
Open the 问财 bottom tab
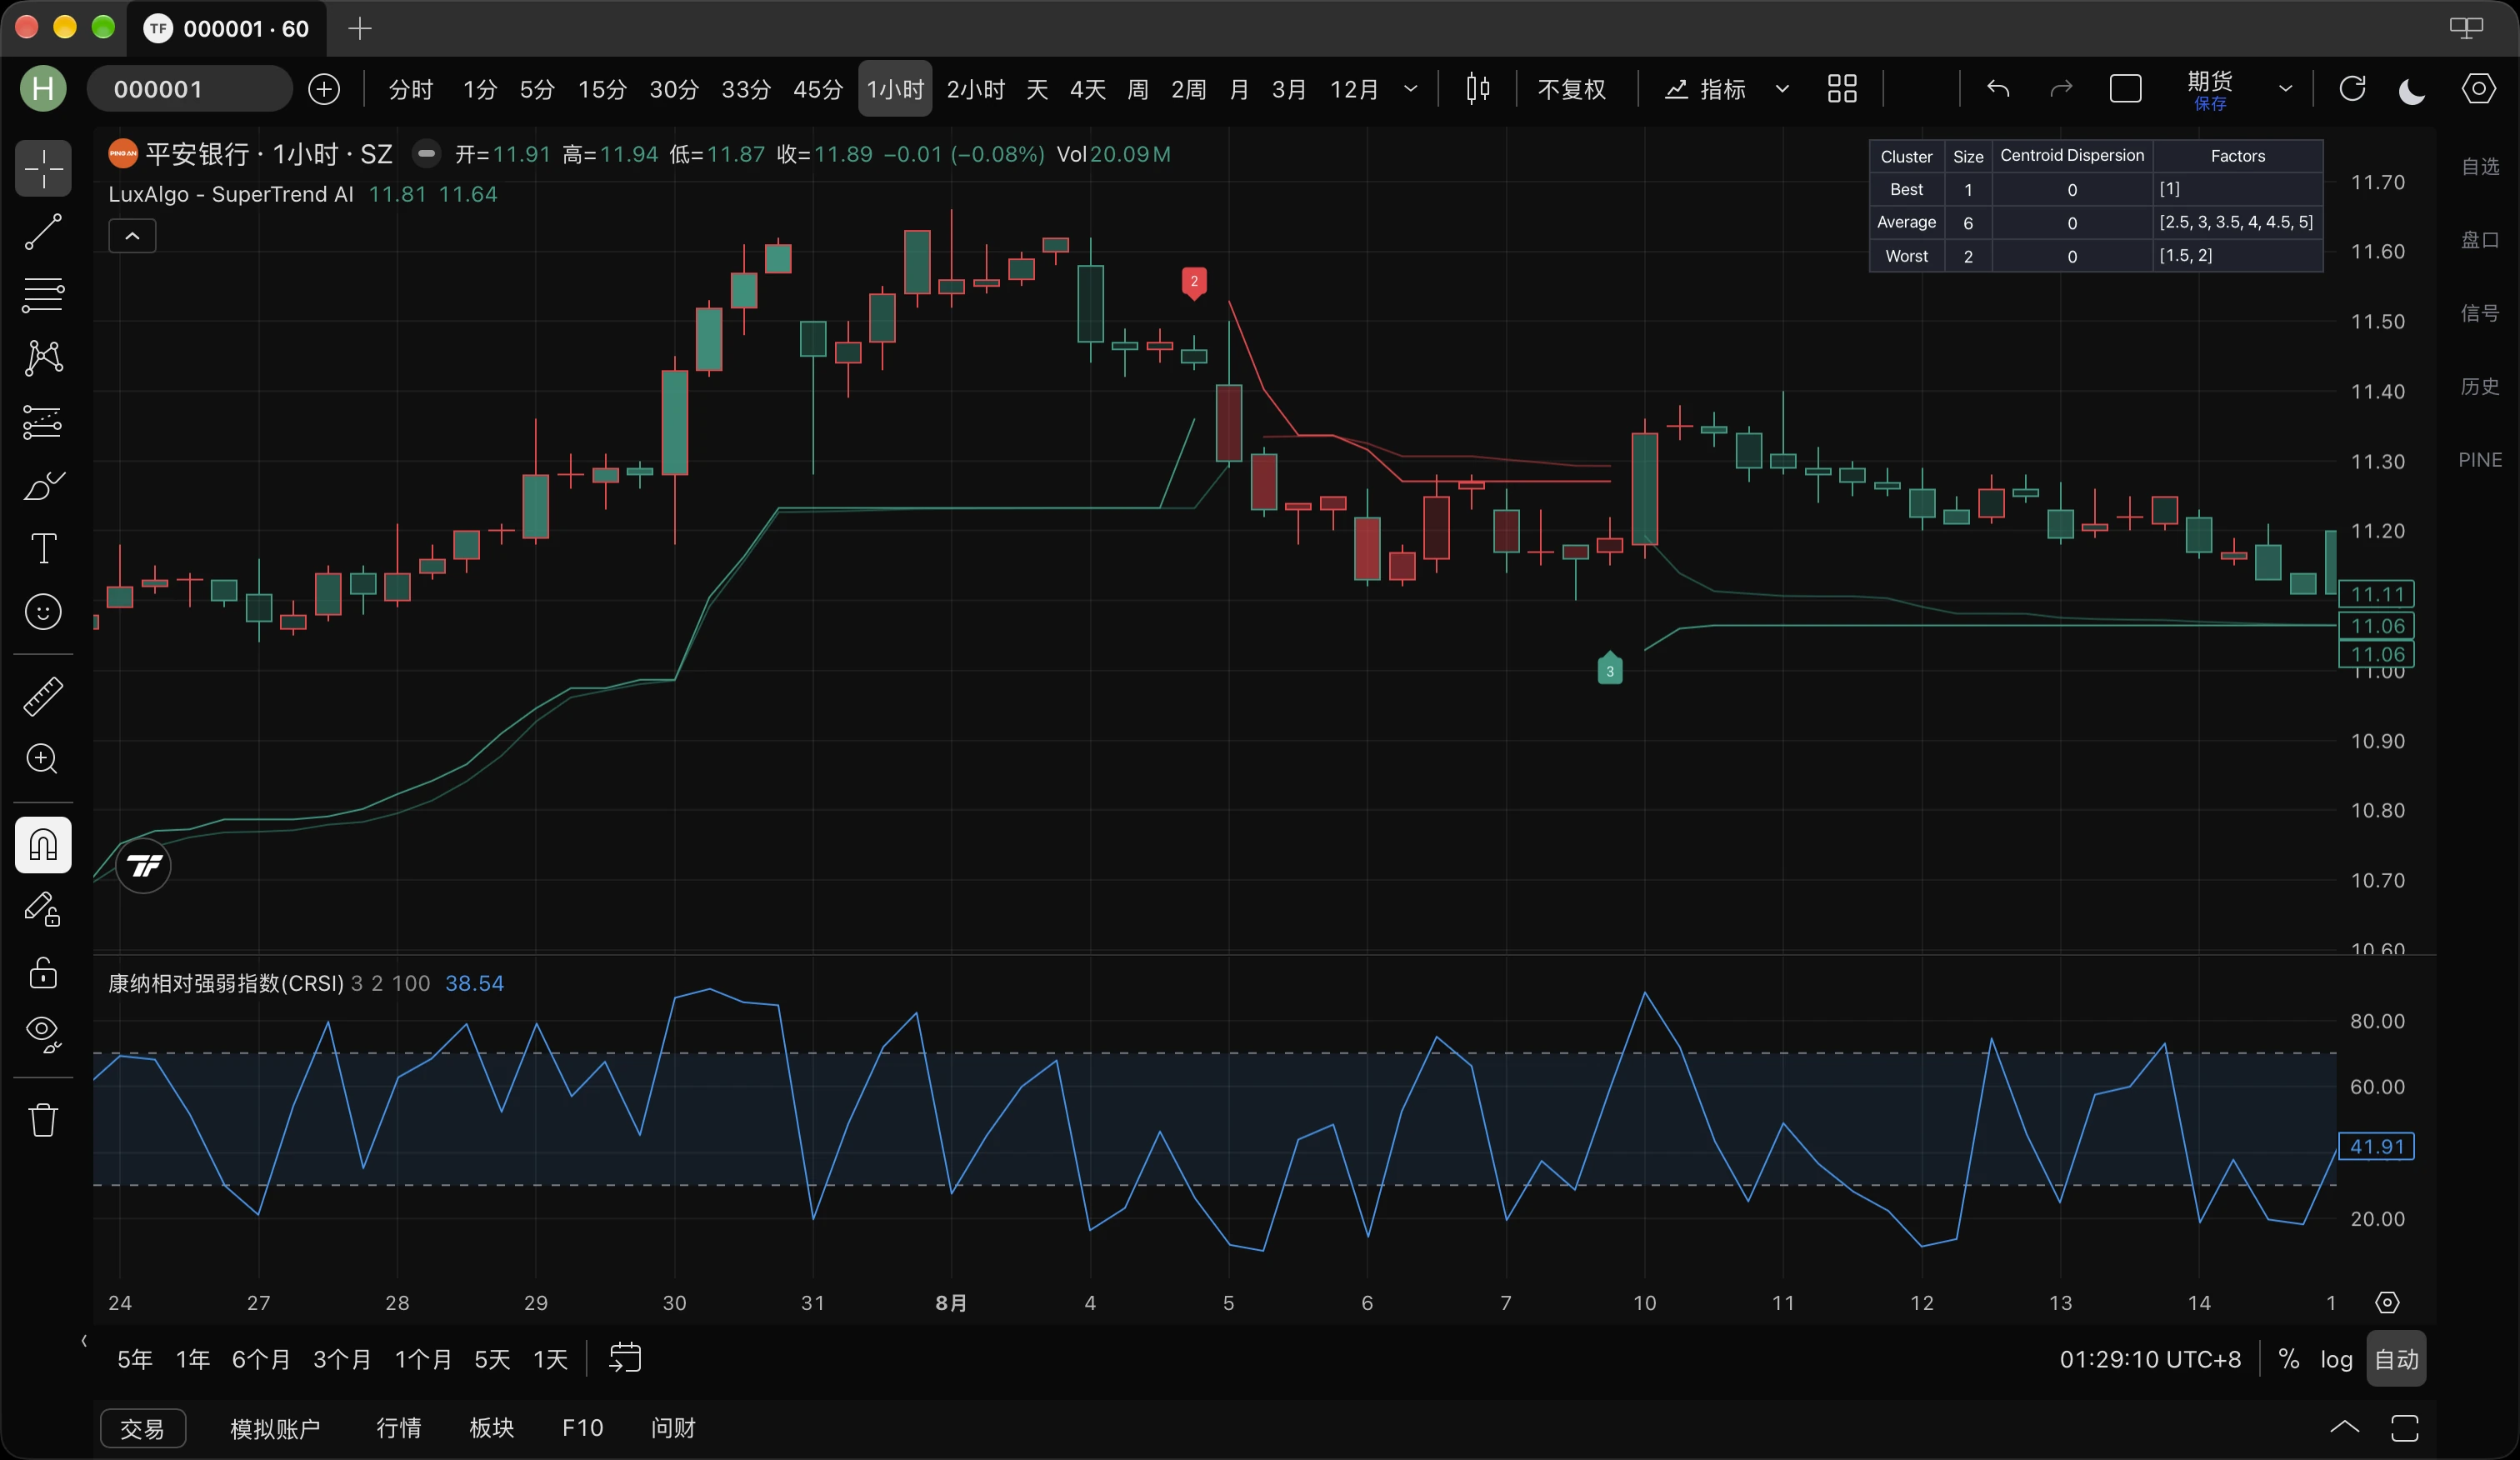pyautogui.click(x=673, y=1428)
